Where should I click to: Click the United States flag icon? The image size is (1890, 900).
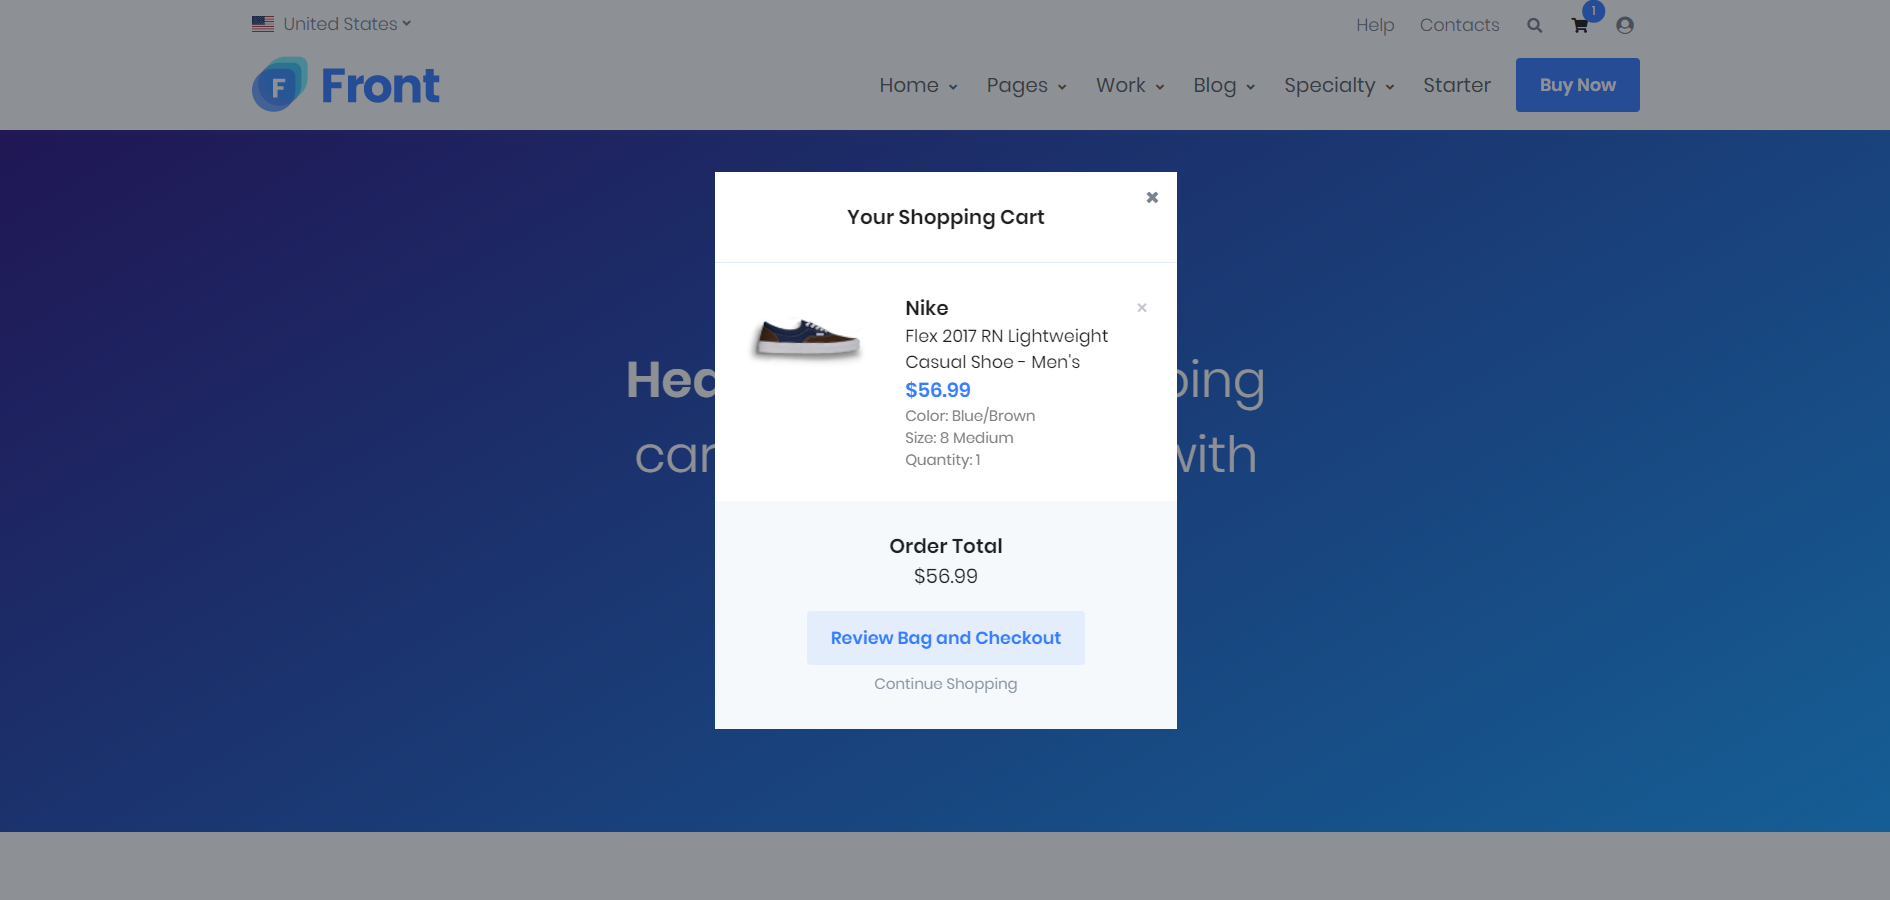tap(263, 24)
